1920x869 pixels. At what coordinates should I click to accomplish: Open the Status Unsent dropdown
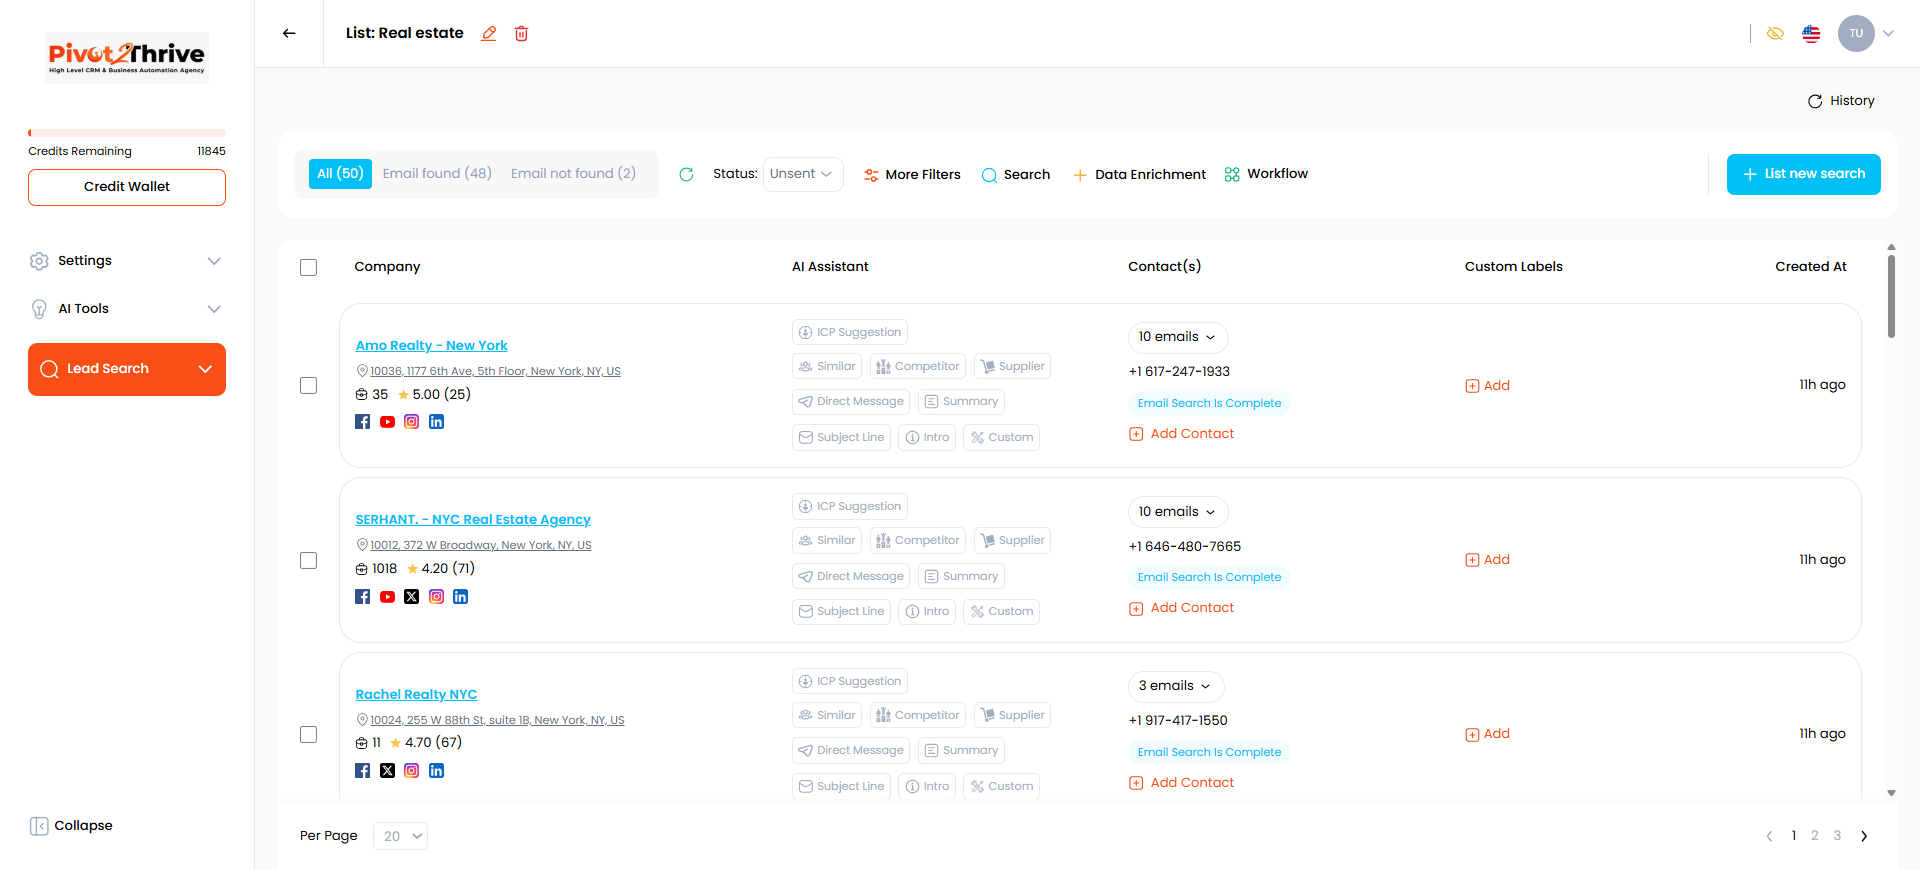(x=802, y=174)
